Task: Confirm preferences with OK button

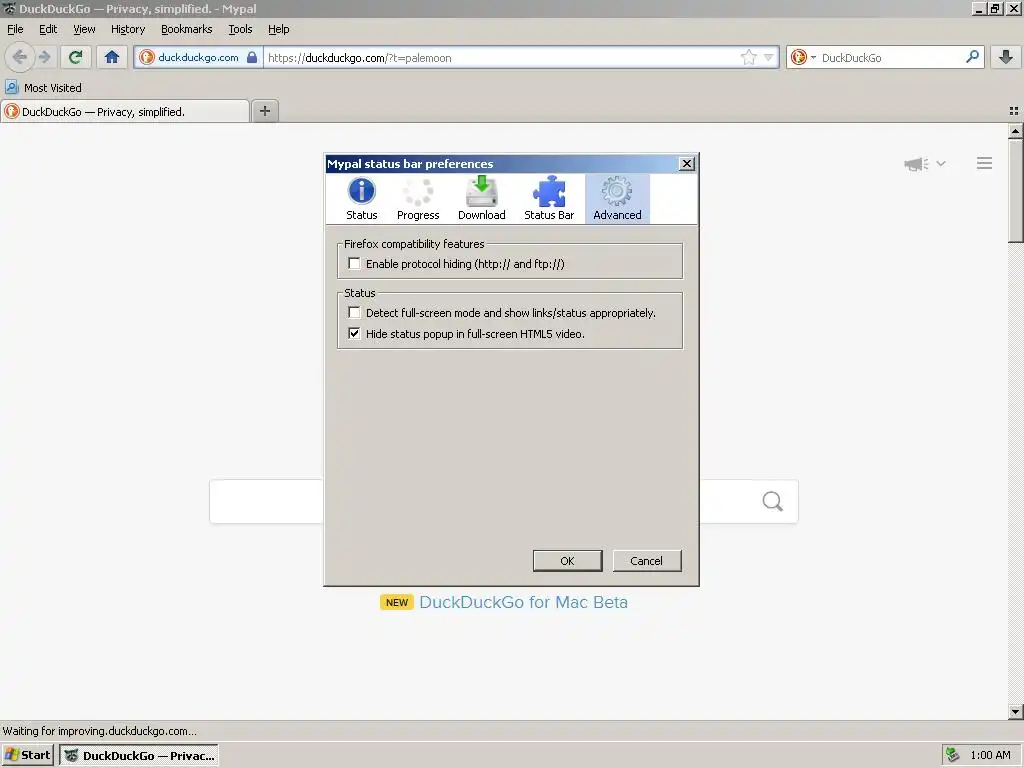Action: (567, 560)
